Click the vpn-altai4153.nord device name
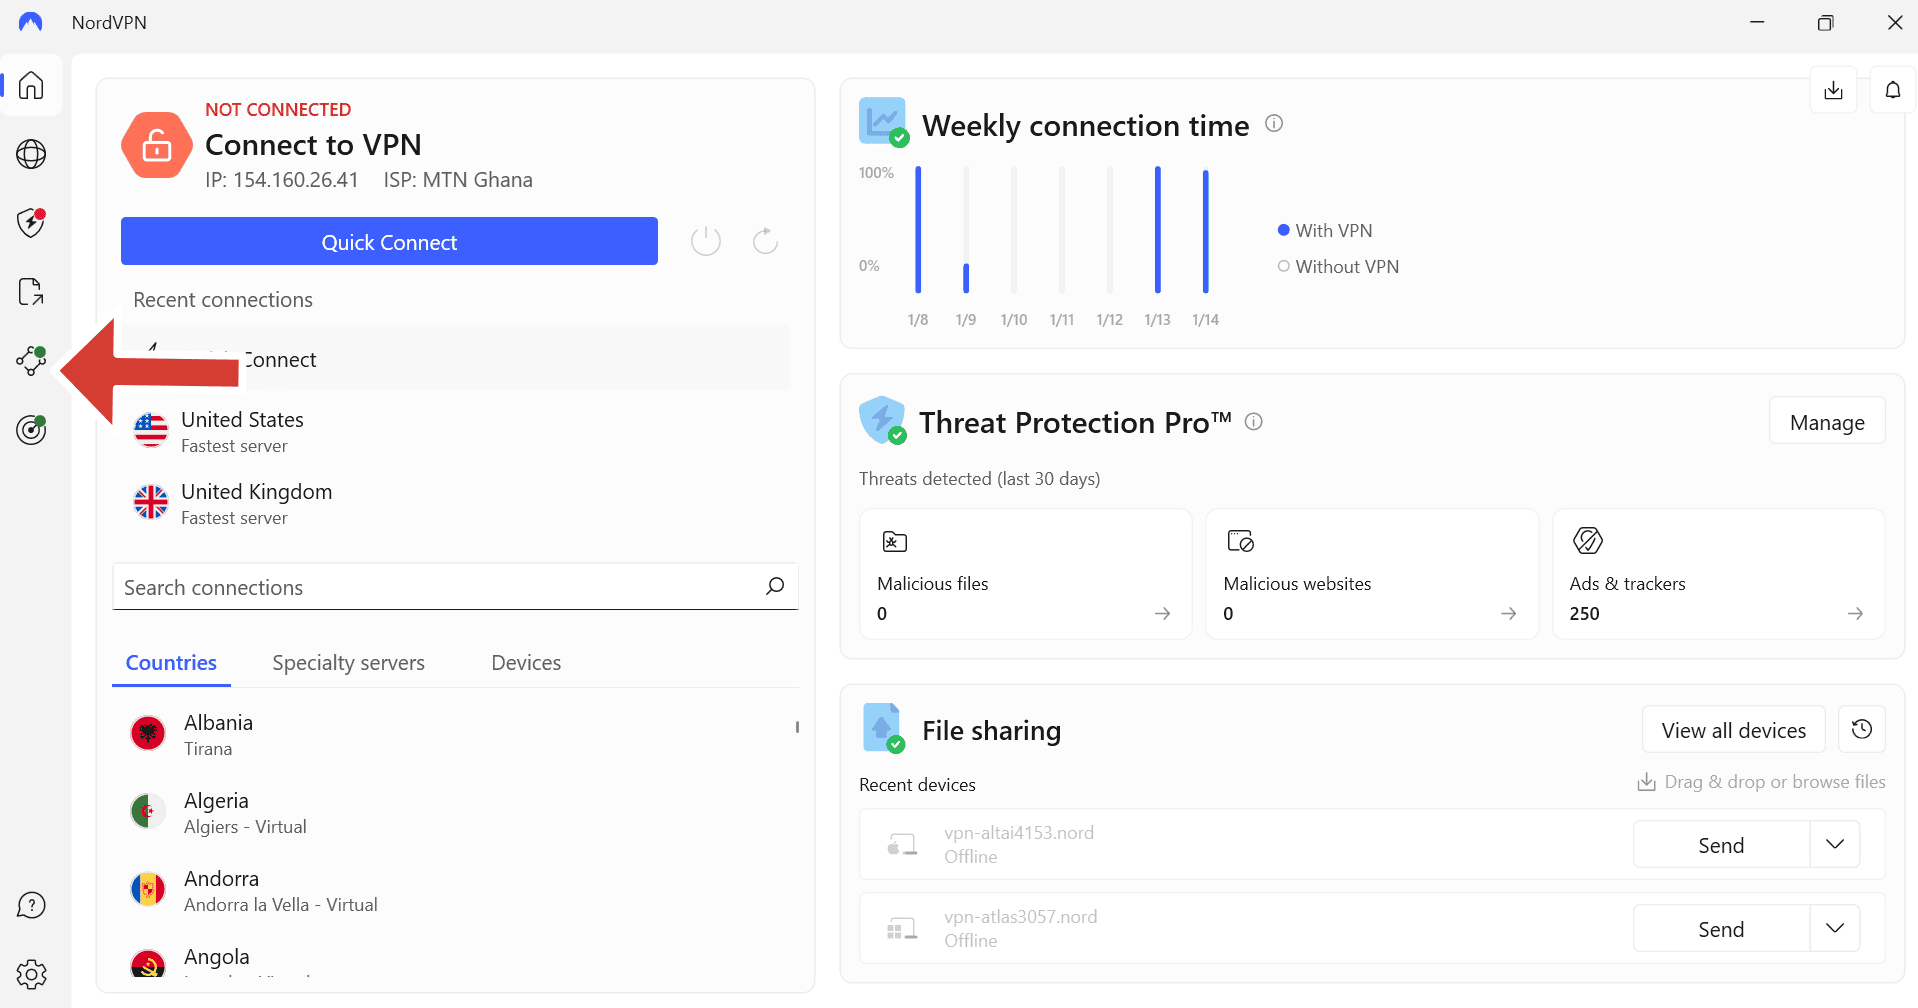 [1019, 832]
